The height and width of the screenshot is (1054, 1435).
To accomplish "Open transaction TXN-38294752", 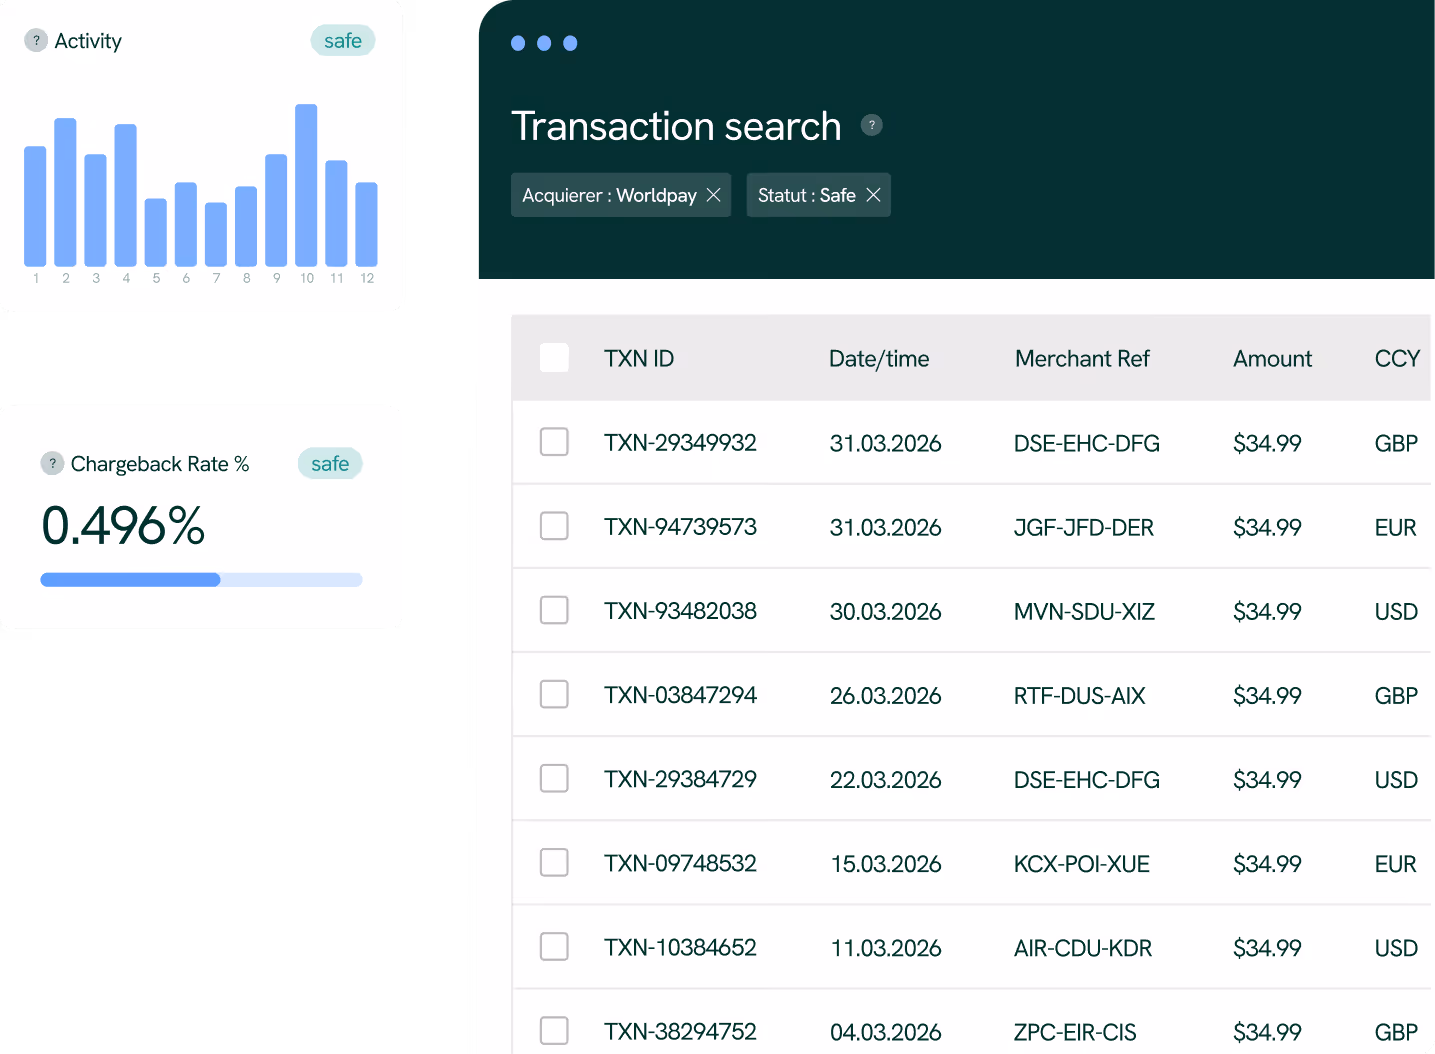I will (680, 1031).
